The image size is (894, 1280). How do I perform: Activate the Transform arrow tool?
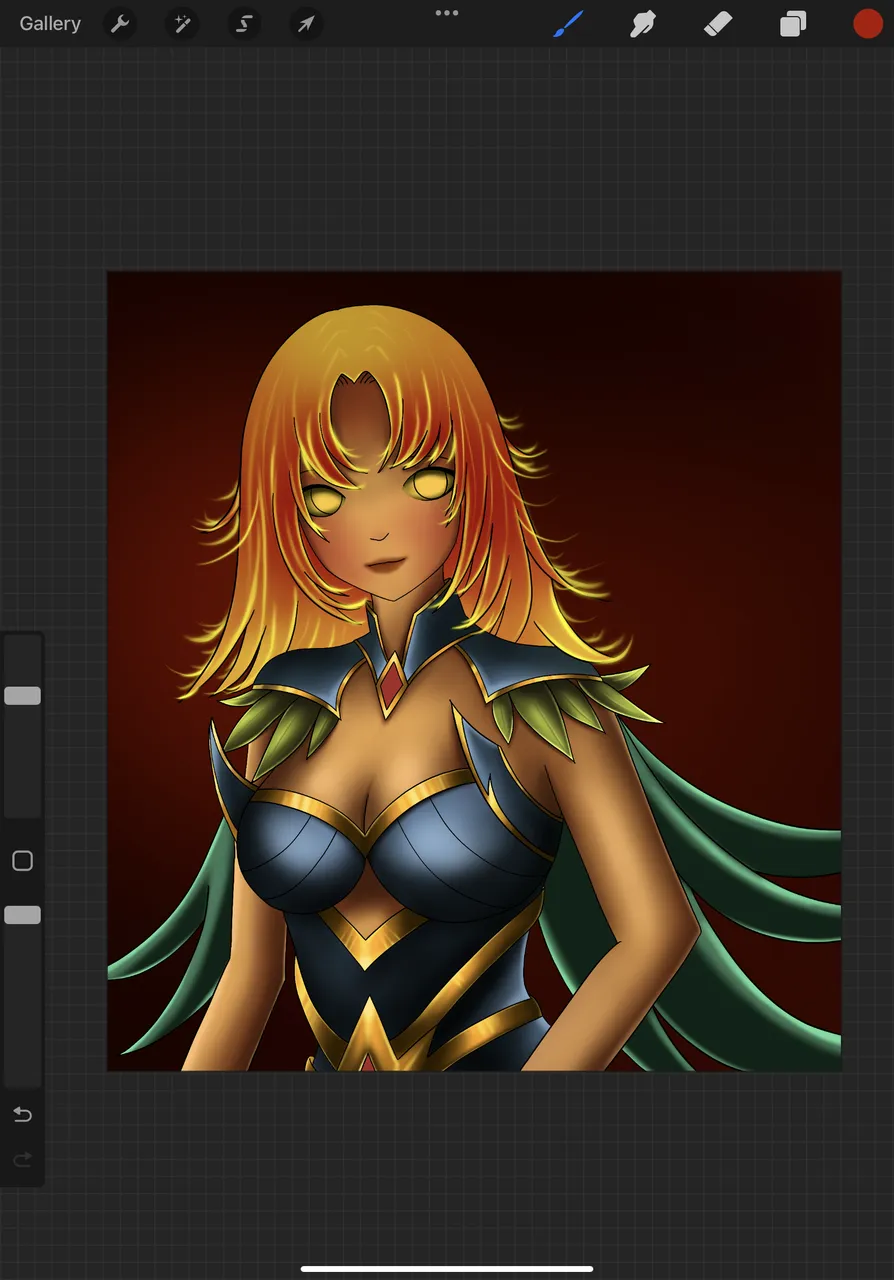click(306, 24)
